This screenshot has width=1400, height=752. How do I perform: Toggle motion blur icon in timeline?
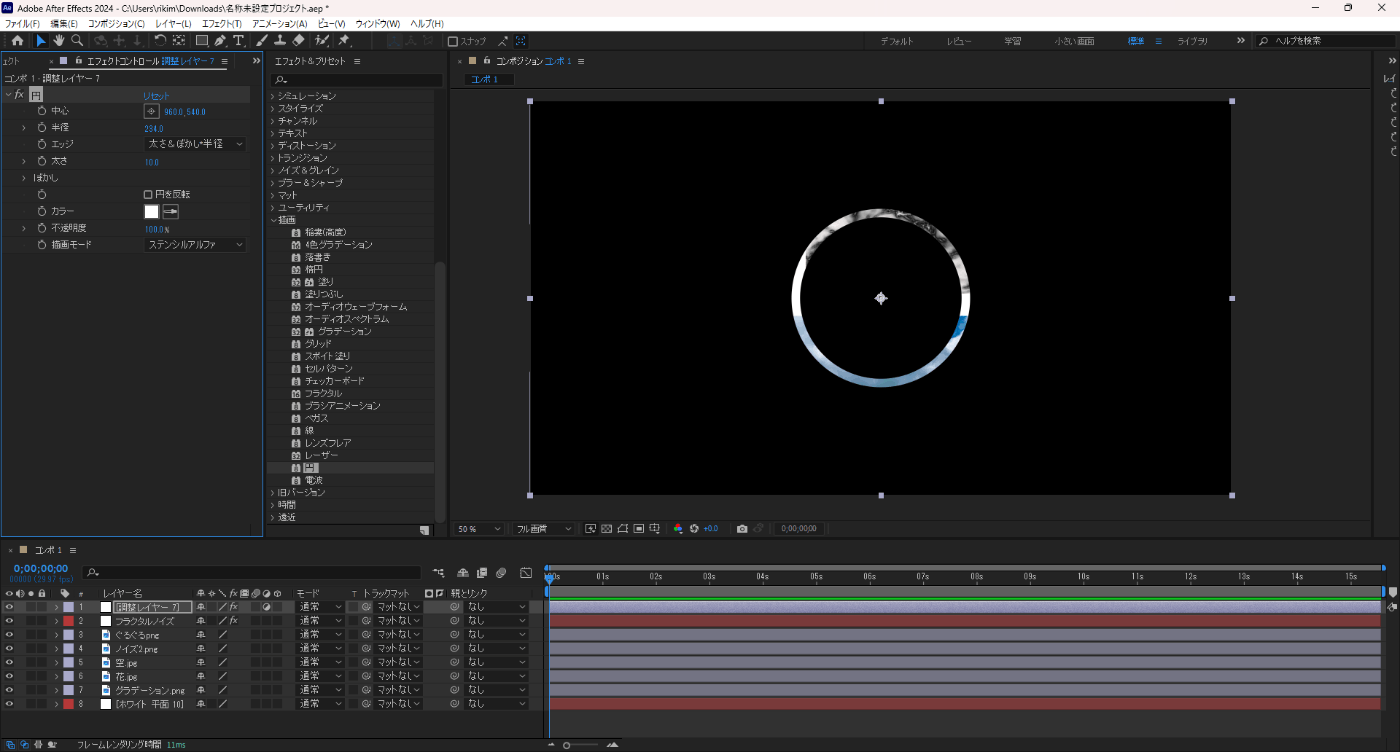pyautogui.click(x=500, y=573)
